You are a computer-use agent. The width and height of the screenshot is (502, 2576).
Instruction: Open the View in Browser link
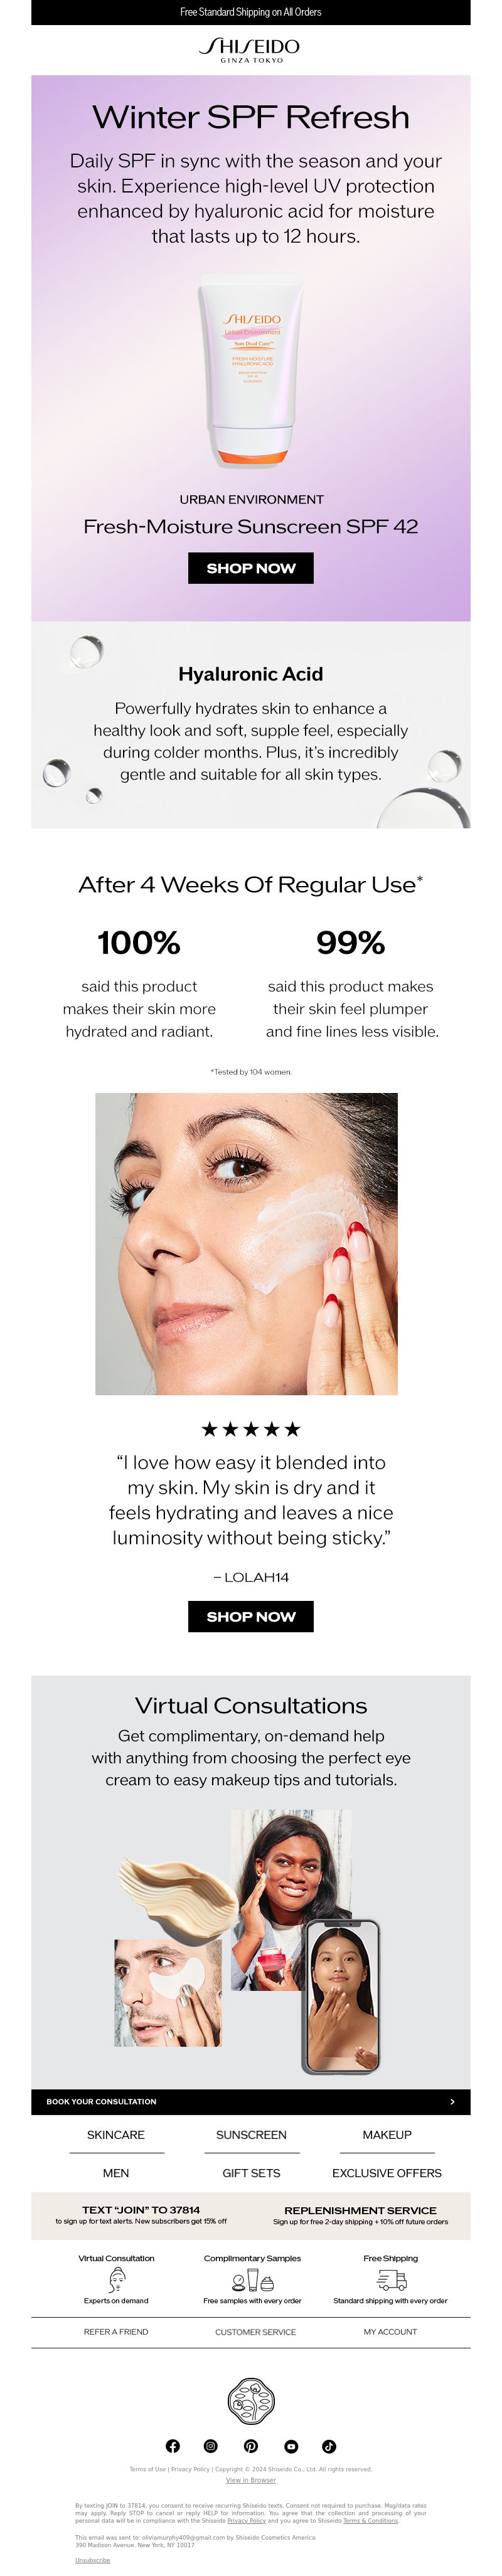[251, 2480]
